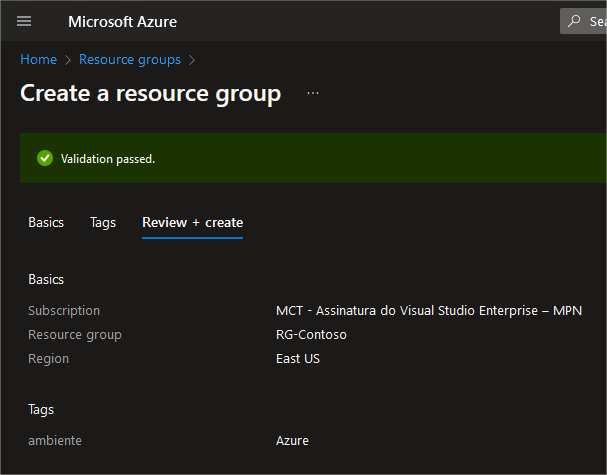Image resolution: width=607 pixels, height=475 pixels.
Task: Switch to the Tags tab
Action: pos(103,223)
